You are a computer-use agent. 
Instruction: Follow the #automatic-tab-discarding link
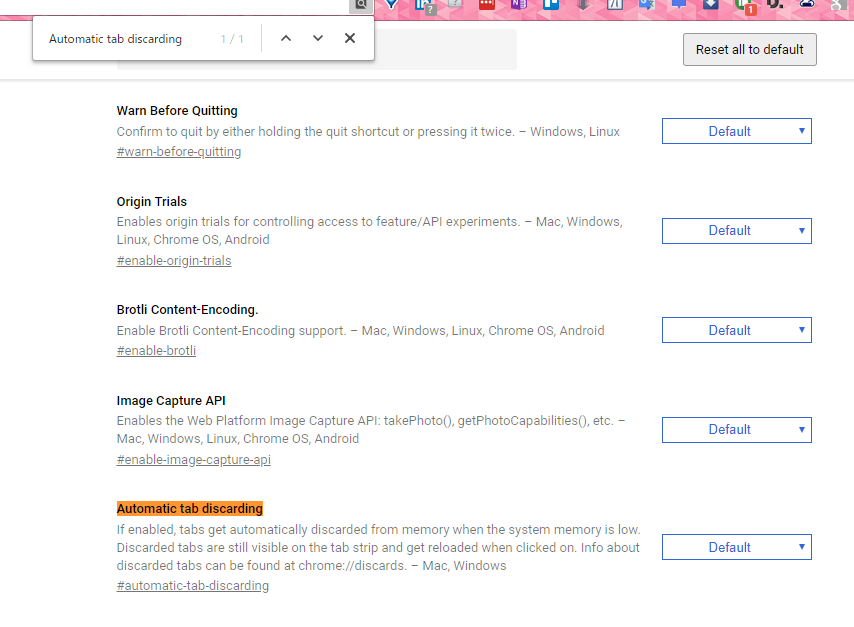pos(193,586)
